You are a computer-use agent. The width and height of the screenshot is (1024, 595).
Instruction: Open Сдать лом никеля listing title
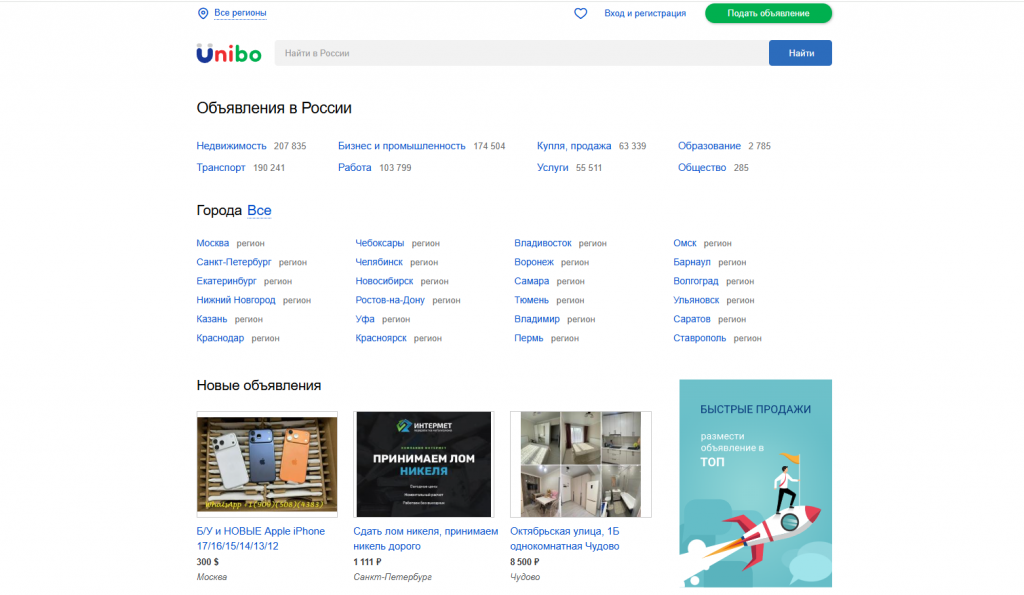(426, 539)
